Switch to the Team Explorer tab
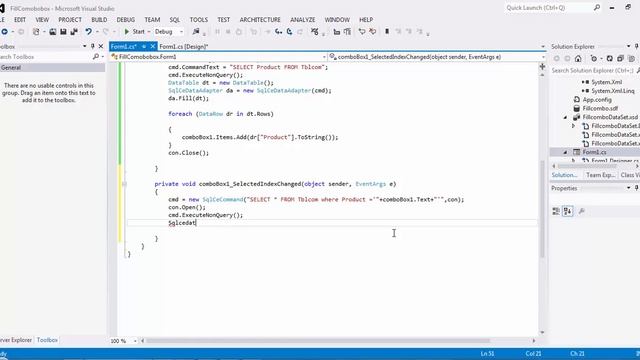The image size is (640, 360). coord(600,175)
